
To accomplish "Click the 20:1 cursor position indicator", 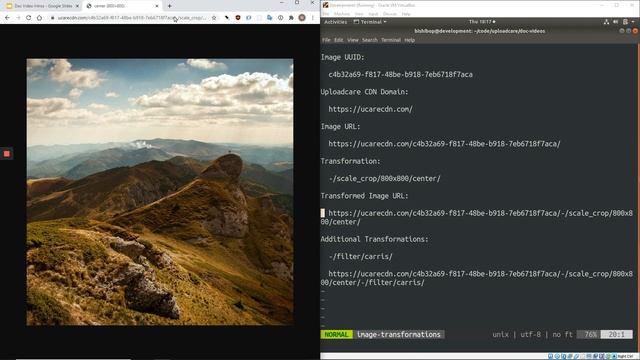I will pos(617,334).
